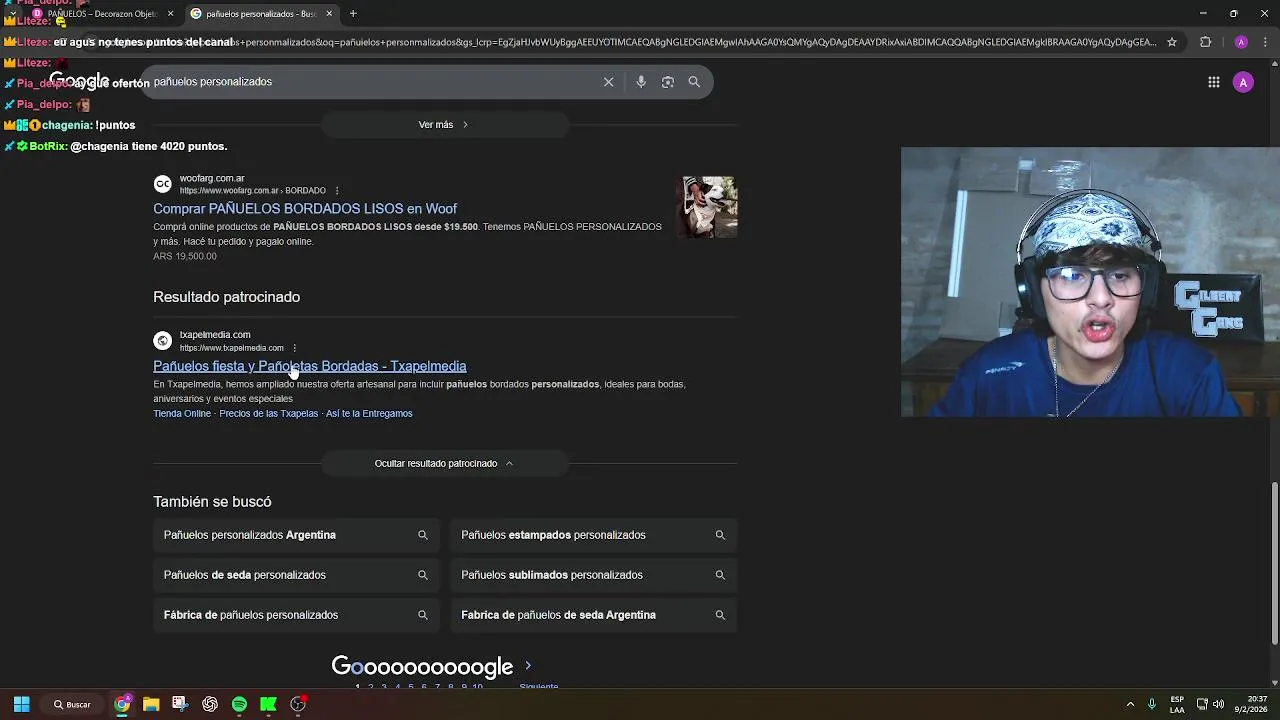Search 'Pañuelos de seda personalizados' suggestion
Screen dimensions: 1280x720
[x=296, y=575]
